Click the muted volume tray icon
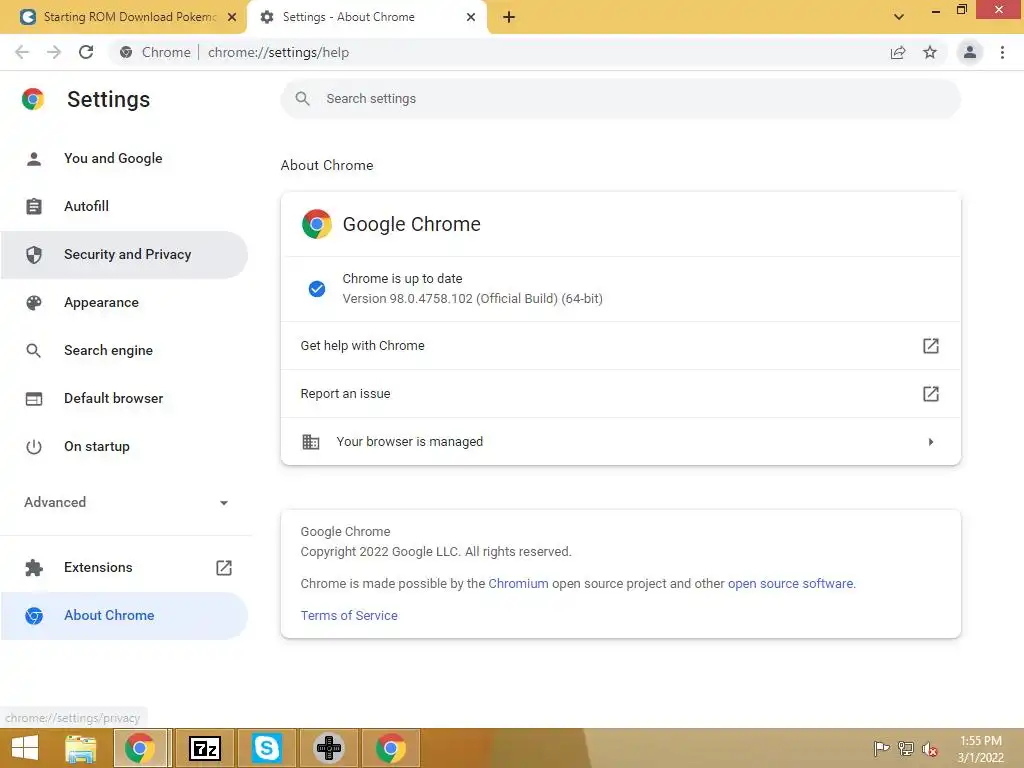The image size is (1024, 768). point(930,749)
